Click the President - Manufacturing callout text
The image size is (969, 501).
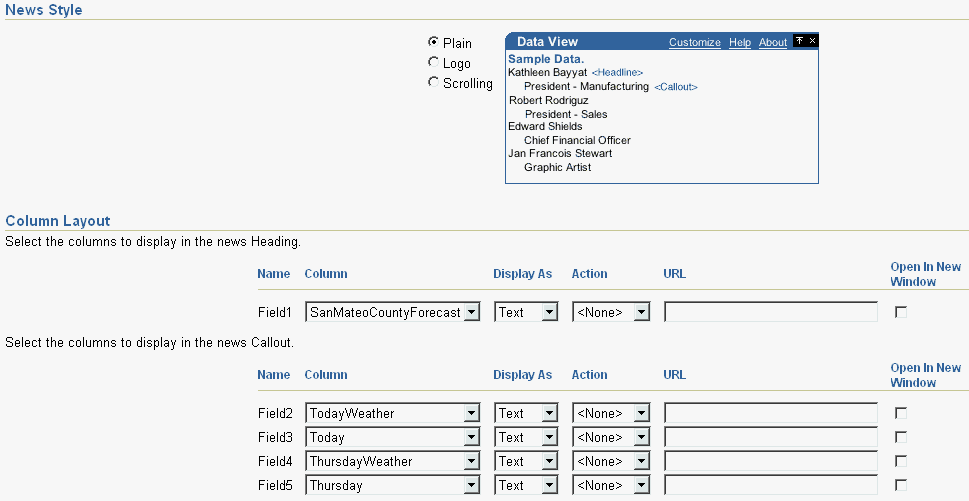(586, 86)
